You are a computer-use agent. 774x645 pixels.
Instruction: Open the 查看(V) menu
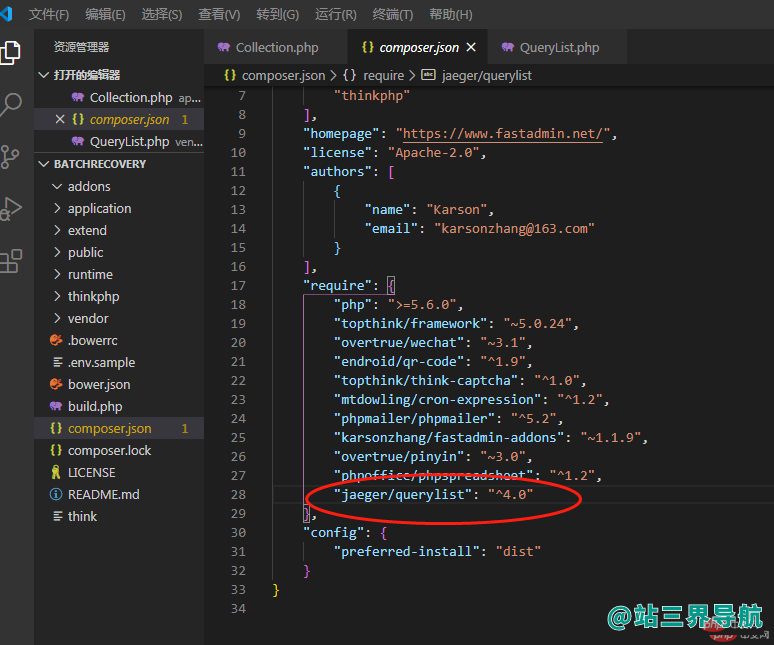(x=219, y=14)
